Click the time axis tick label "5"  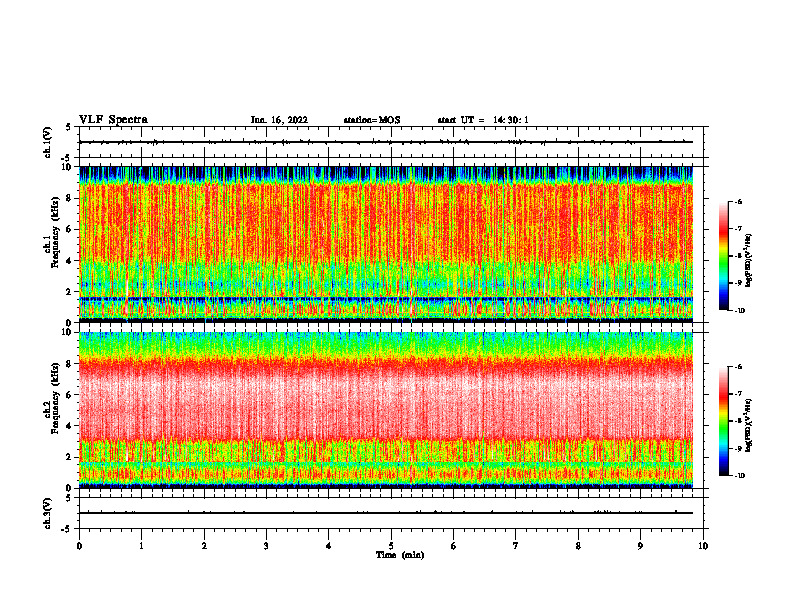(391, 546)
